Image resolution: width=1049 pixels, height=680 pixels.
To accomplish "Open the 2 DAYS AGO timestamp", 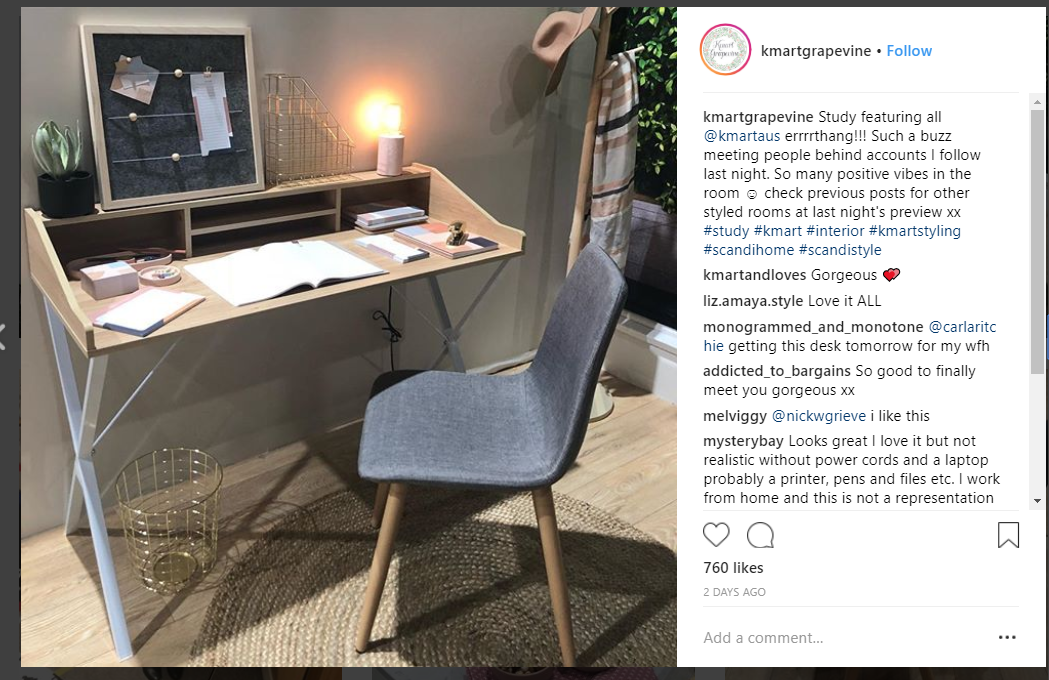I will (734, 592).
